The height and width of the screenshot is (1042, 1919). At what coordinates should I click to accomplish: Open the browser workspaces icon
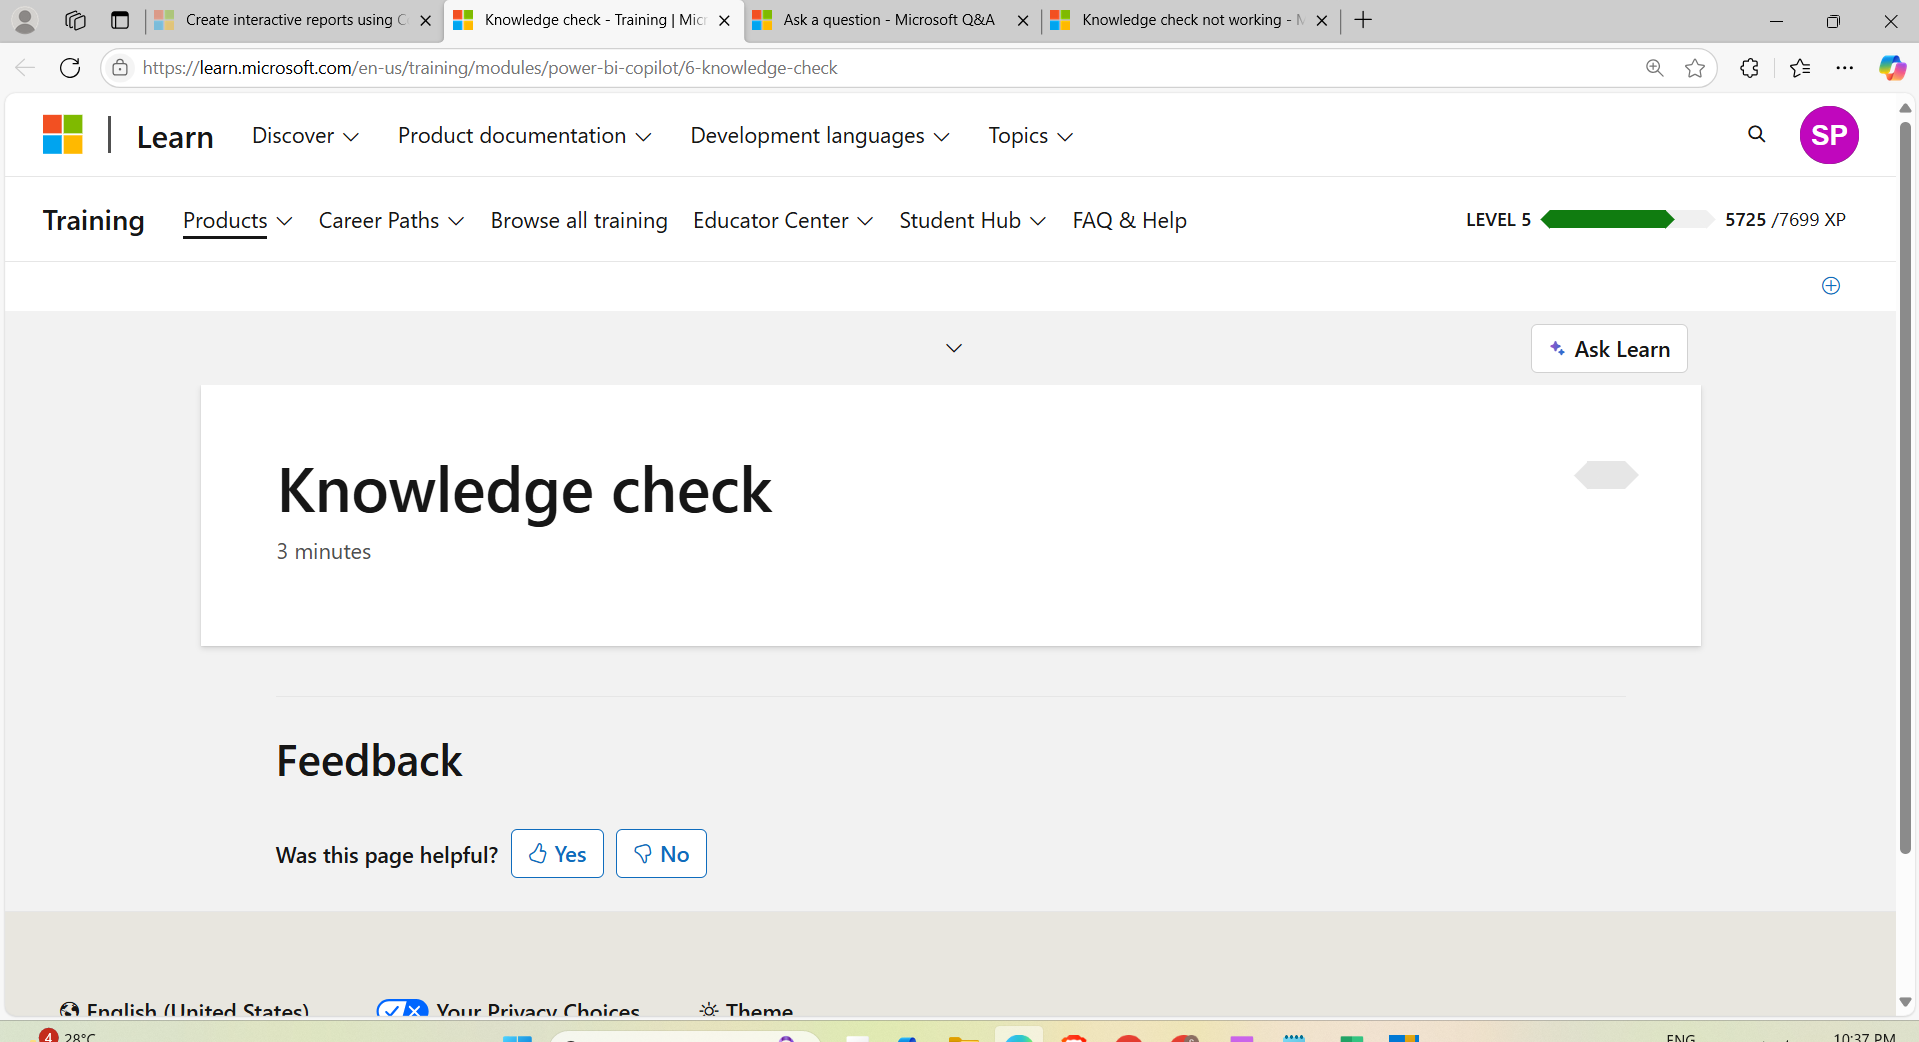coord(75,20)
